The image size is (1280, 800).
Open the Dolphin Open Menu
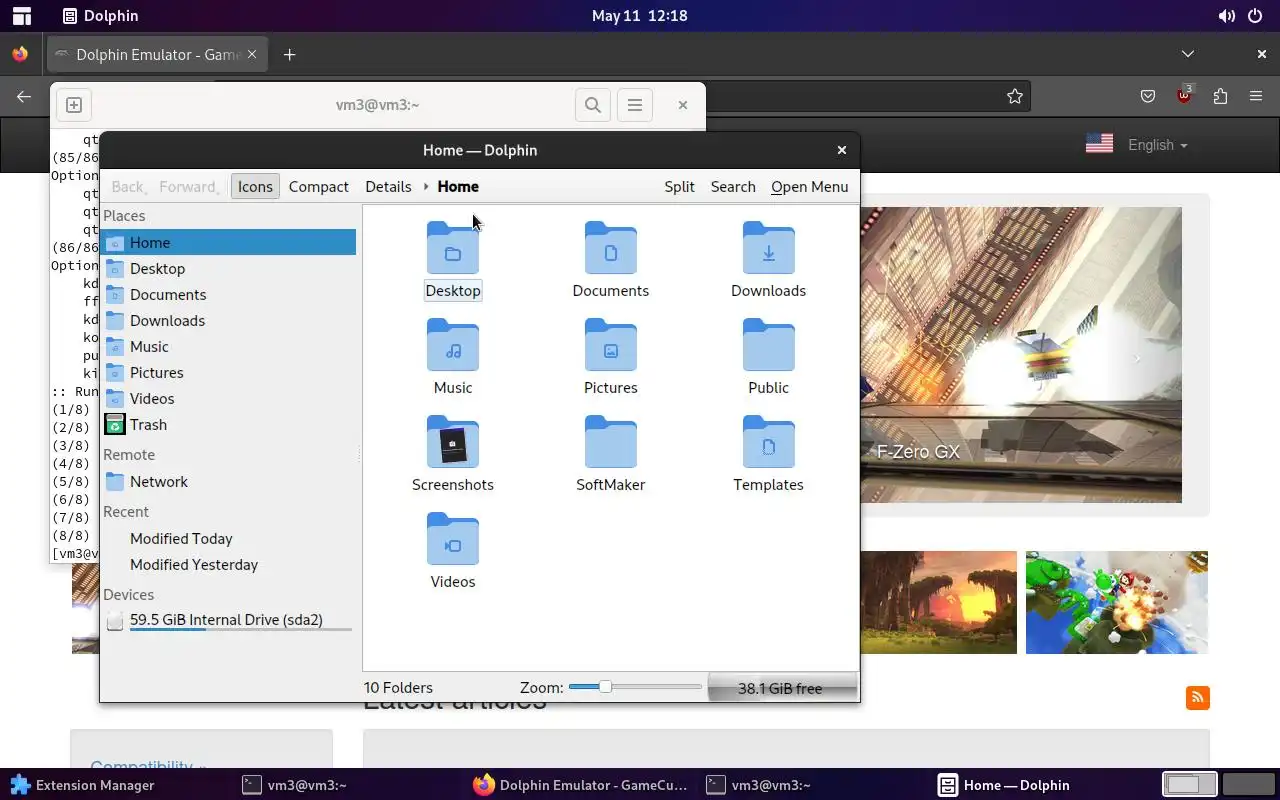click(x=809, y=186)
